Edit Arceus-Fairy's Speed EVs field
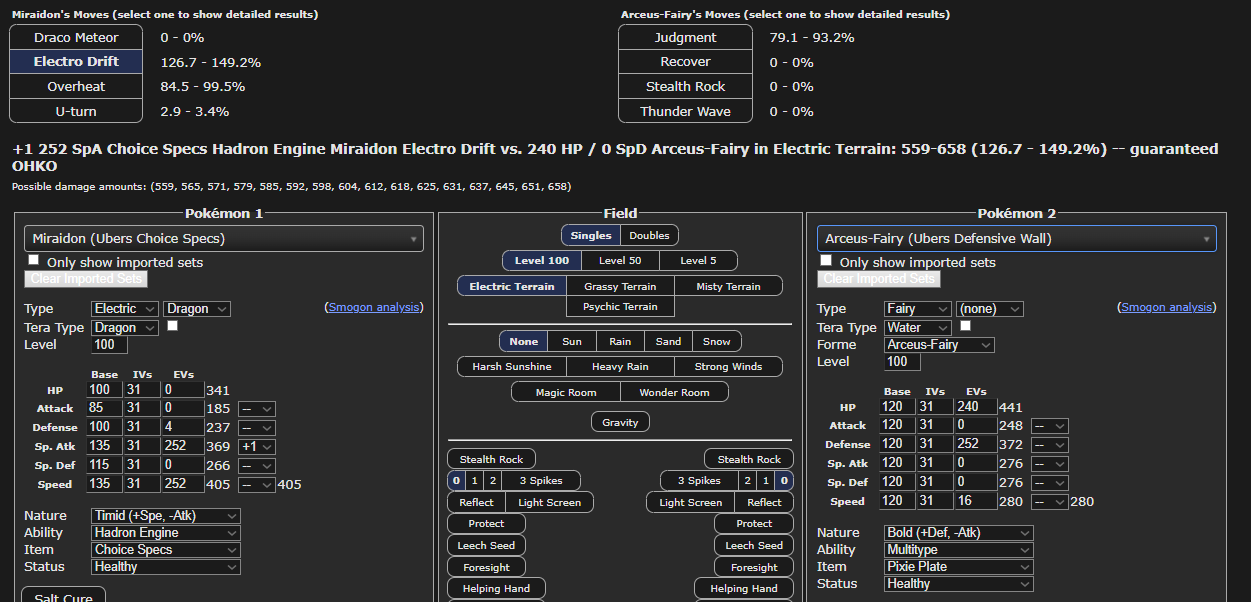Screen dimensions: 1251x602 tap(976, 501)
